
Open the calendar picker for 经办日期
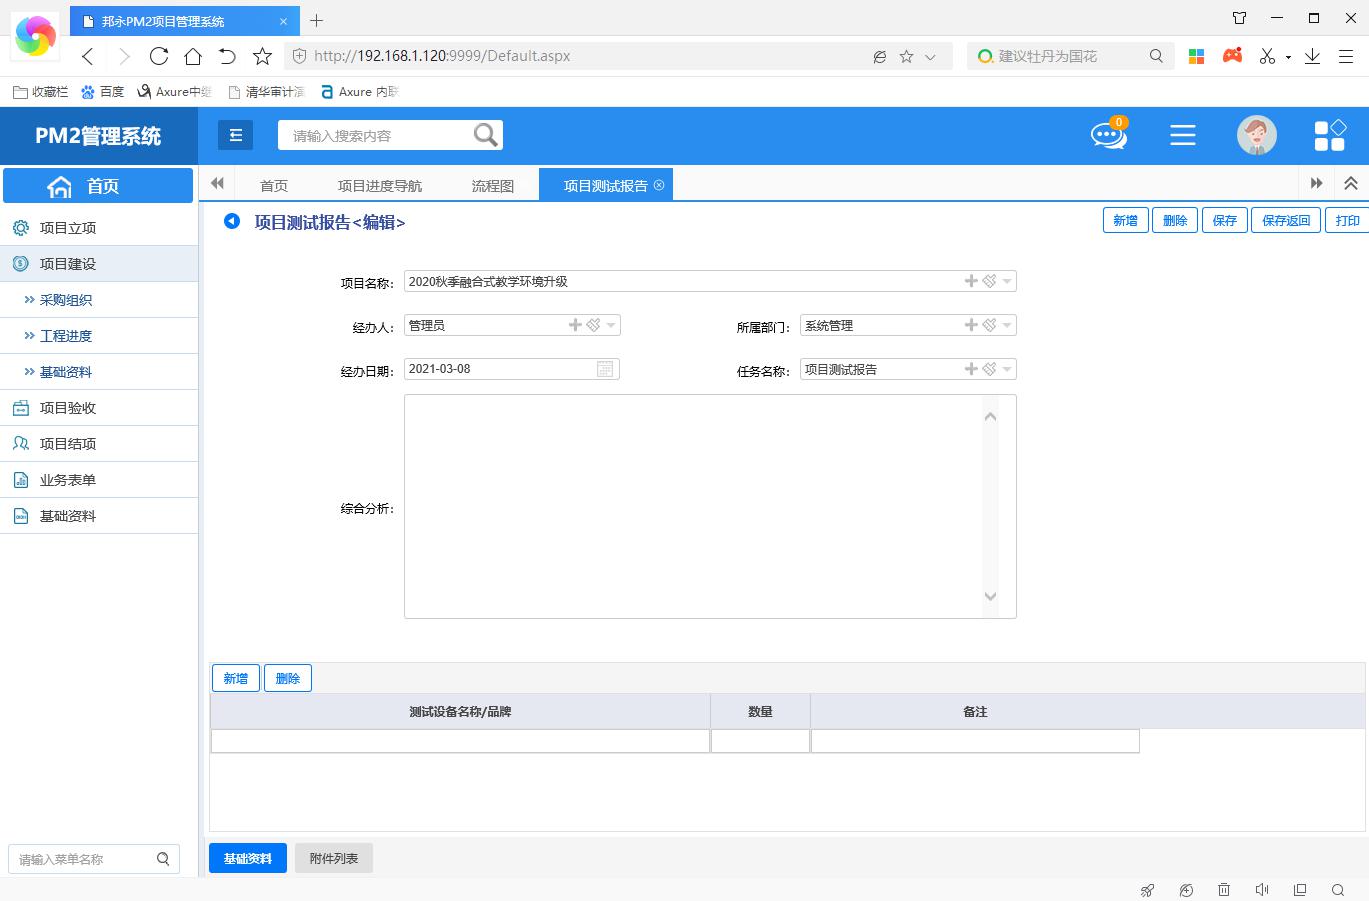coord(605,369)
